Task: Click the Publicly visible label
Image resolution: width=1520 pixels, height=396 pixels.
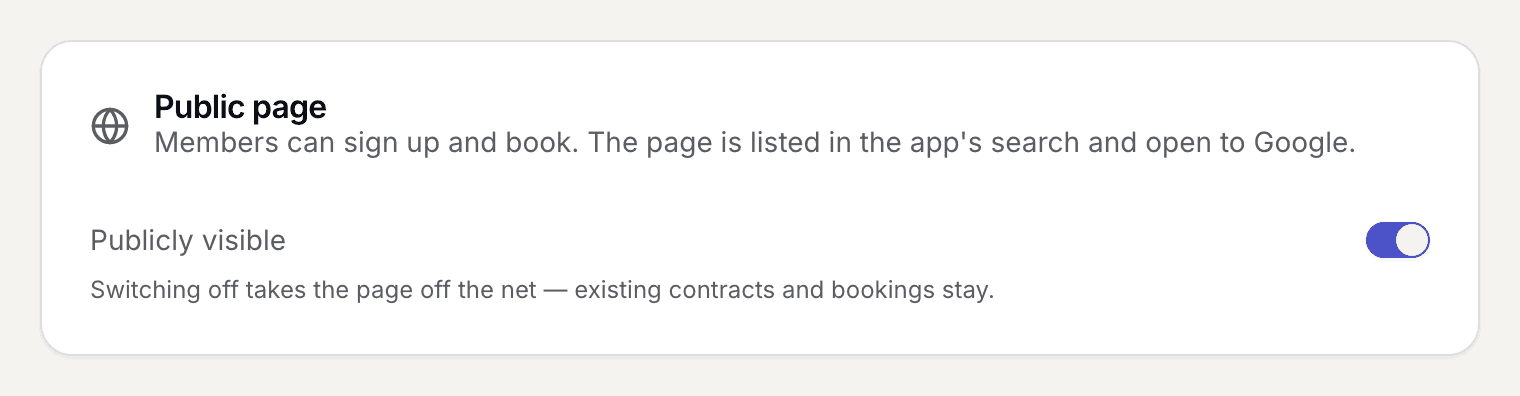Action: tap(188, 241)
